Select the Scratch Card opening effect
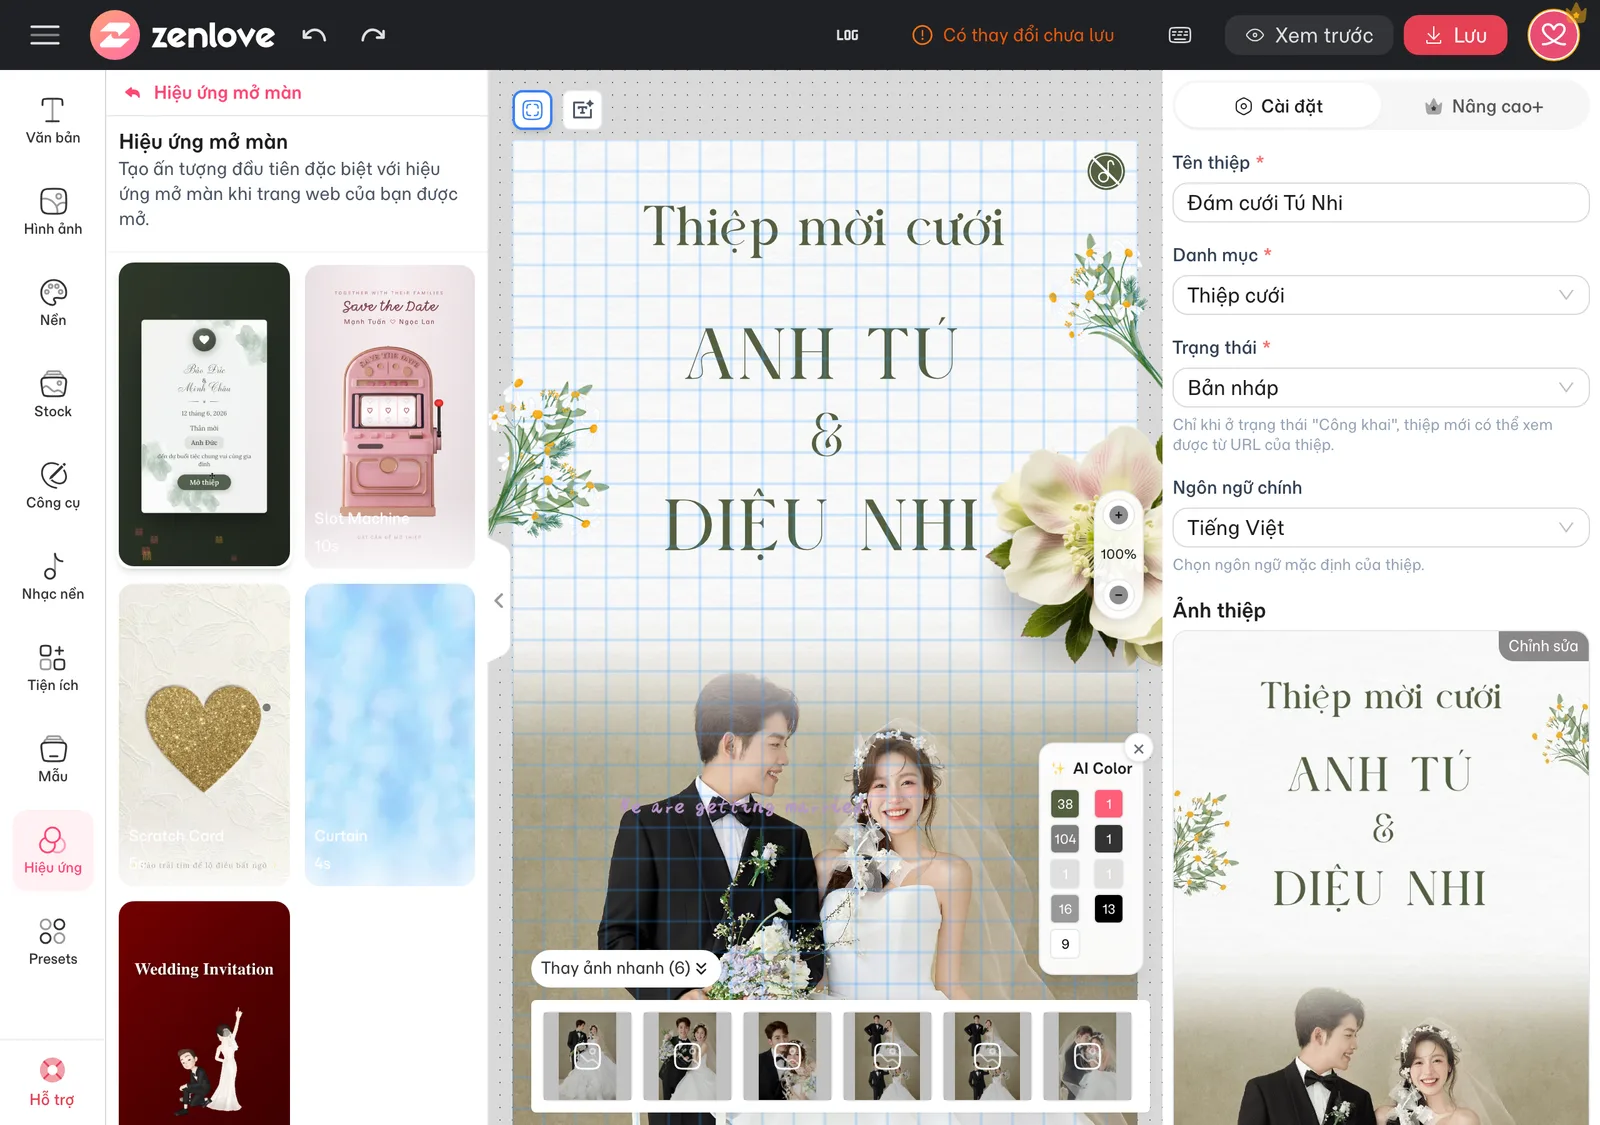This screenshot has width=1600, height=1125. pyautogui.click(x=204, y=735)
